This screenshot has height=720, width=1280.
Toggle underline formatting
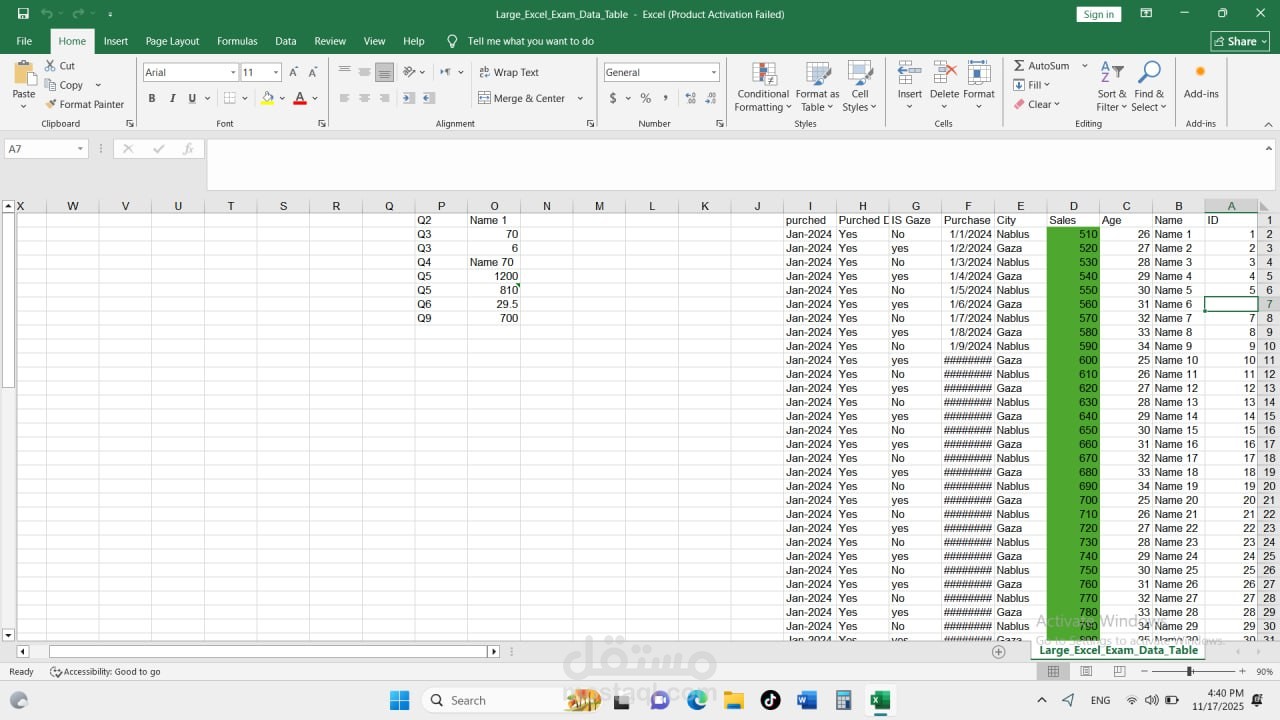[190, 98]
